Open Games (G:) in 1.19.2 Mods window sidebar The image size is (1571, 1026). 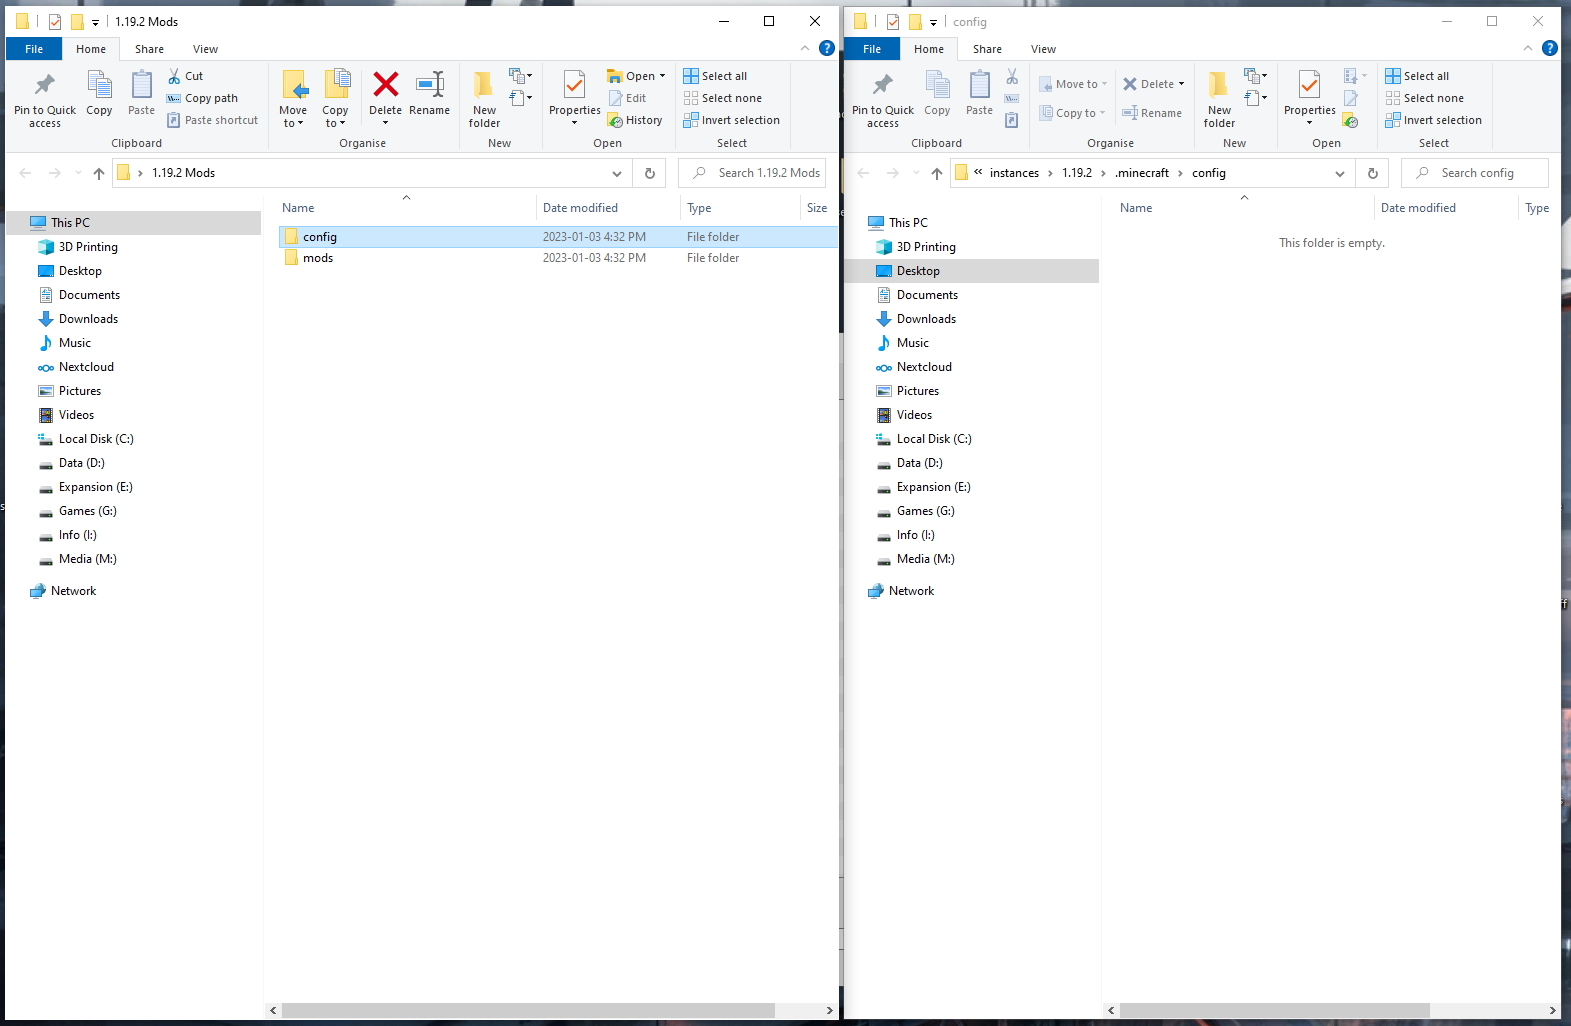click(x=87, y=511)
